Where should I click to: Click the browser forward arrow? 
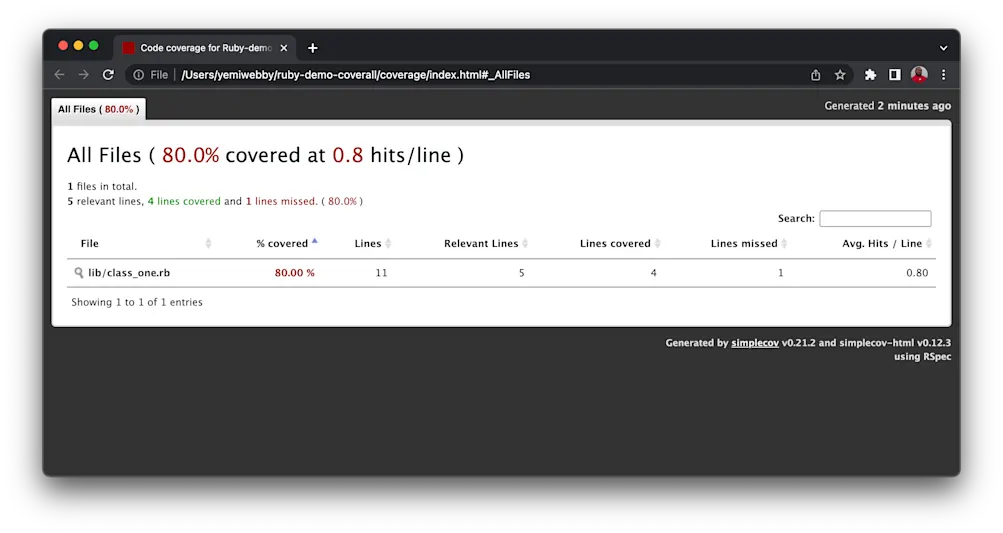click(x=84, y=75)
